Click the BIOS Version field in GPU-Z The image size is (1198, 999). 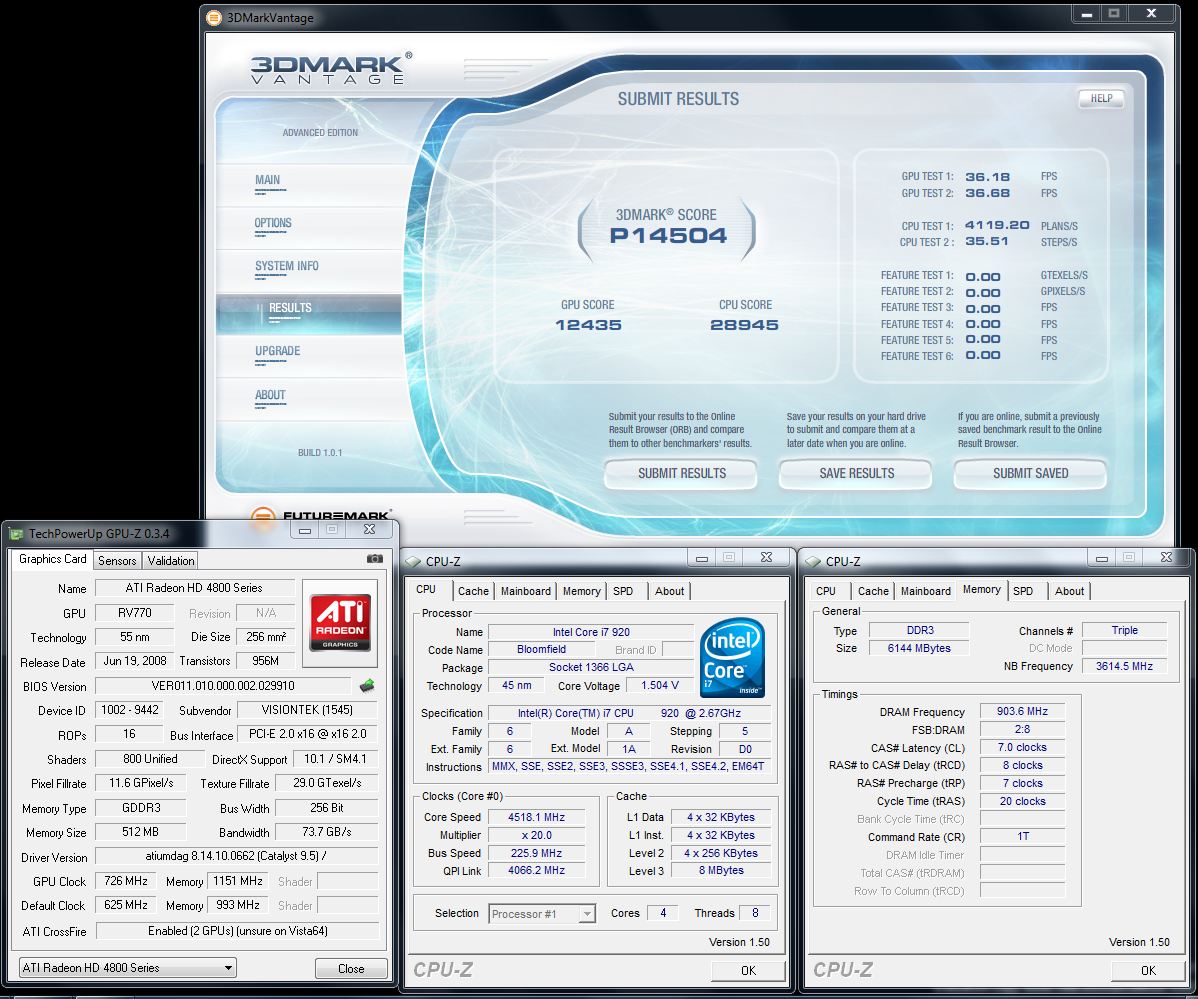coord(223,686)
